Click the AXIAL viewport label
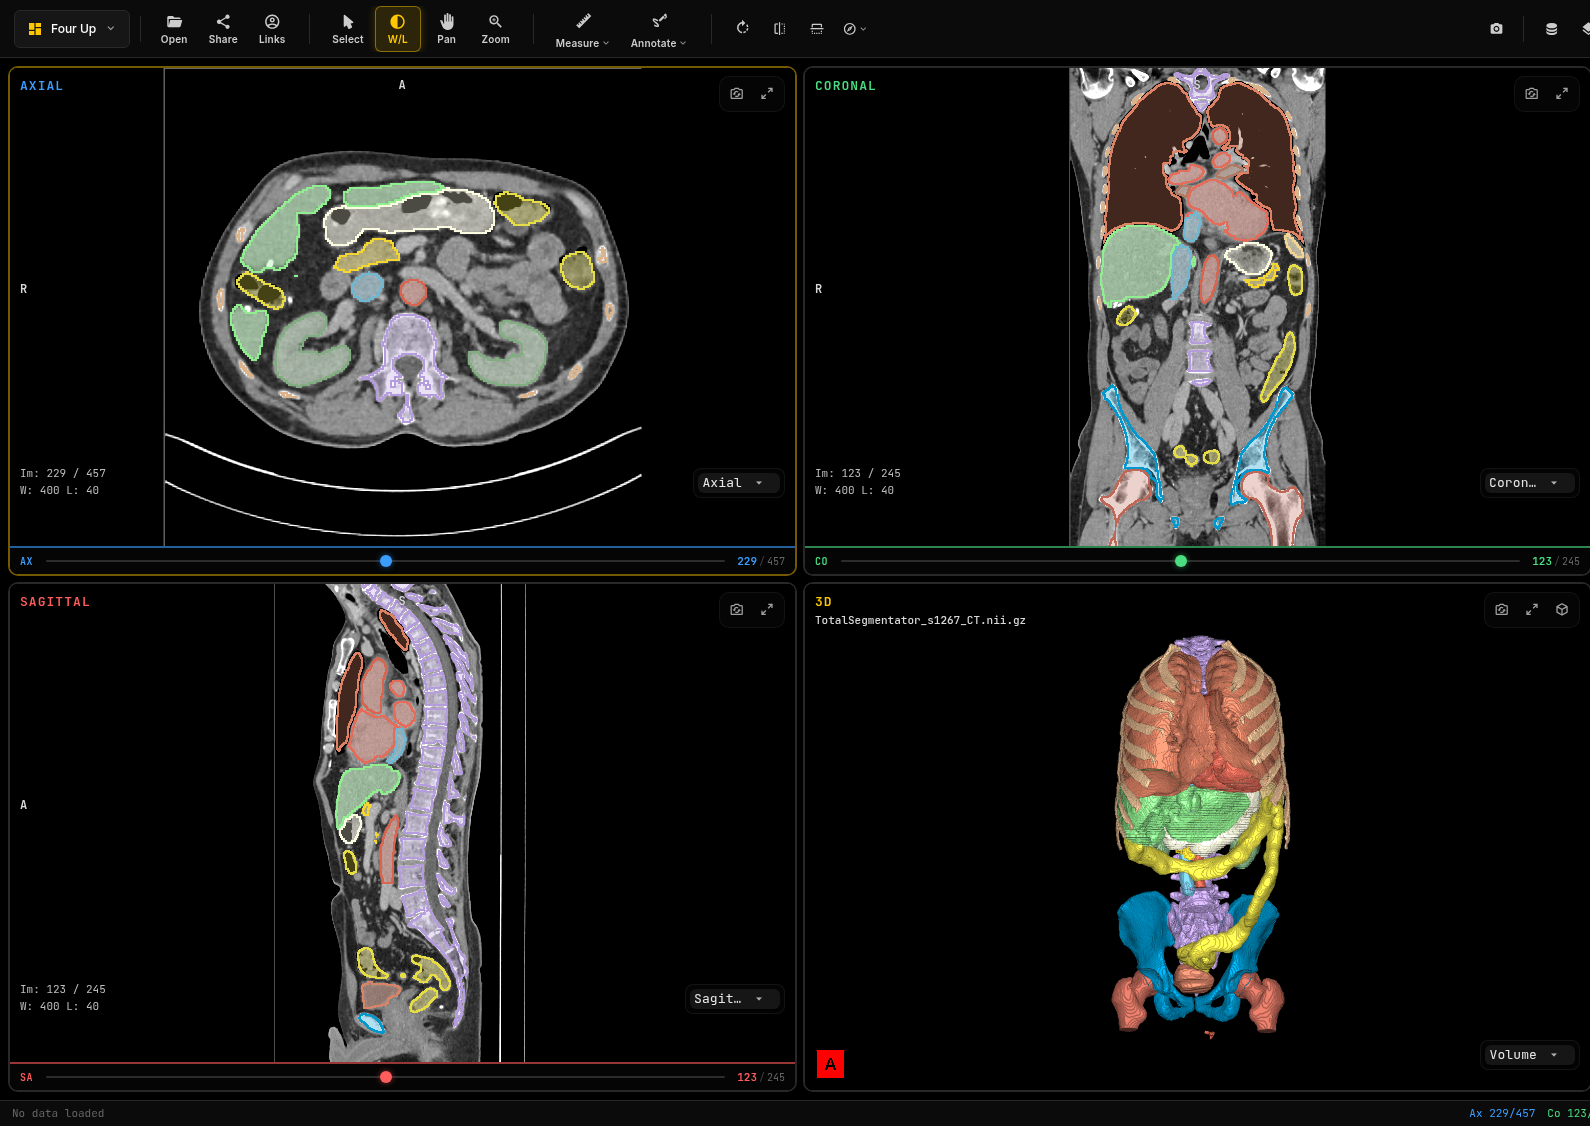The width and height of the screenshot is (1590, 1126). tap(42, 86)
